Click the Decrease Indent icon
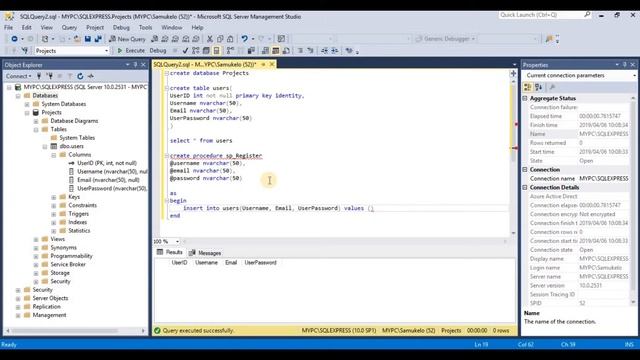640x360 pixels. pyautogui.click(x=324, y=51)
